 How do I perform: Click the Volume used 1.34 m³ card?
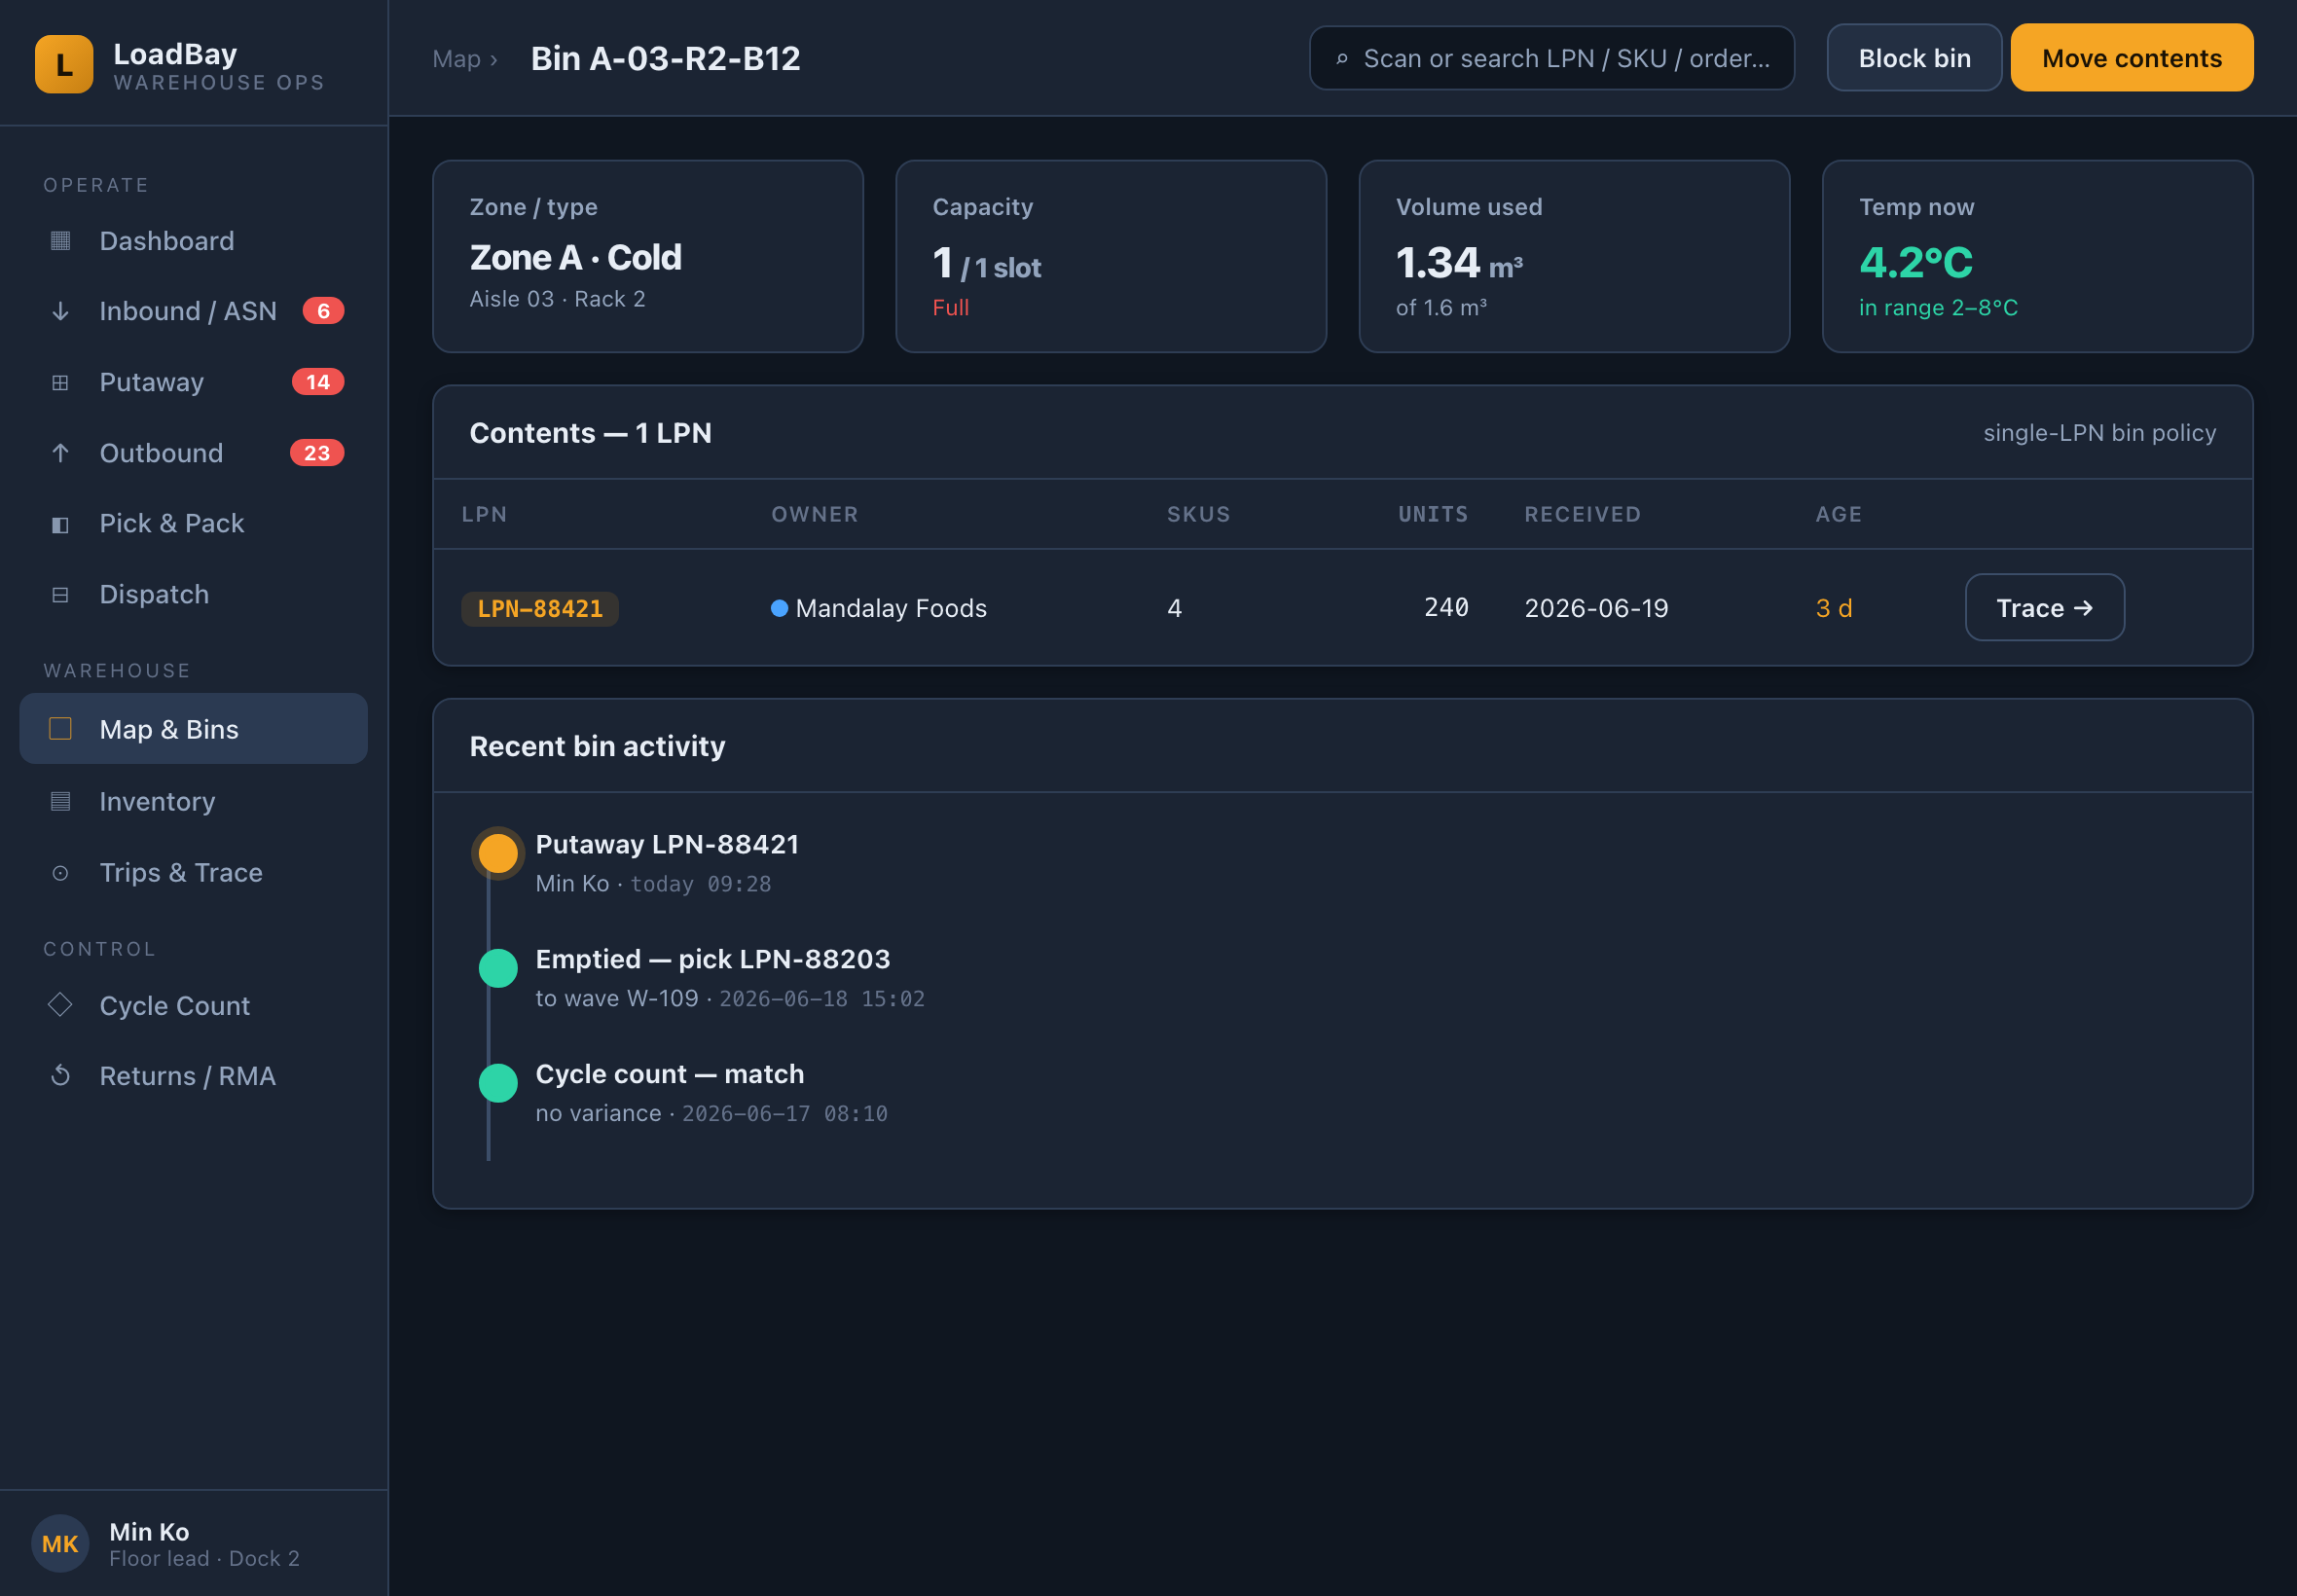click(1574, 256)
